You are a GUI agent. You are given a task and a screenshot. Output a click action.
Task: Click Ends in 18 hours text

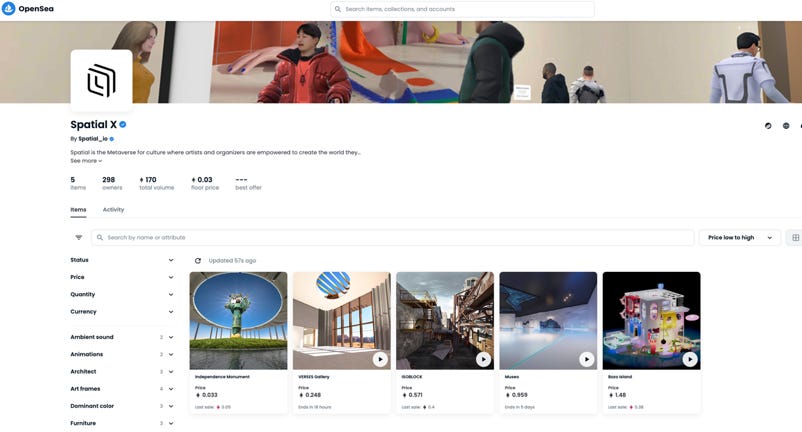click(x=315, y=407)
